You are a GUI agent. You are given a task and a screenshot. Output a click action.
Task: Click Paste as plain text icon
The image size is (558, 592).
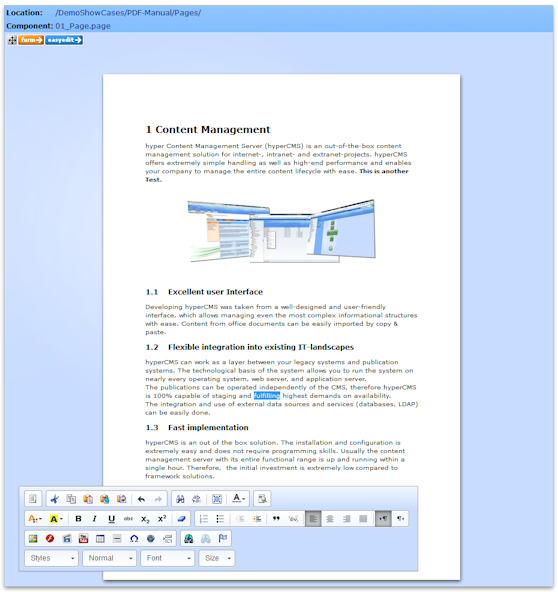point(105,499)
